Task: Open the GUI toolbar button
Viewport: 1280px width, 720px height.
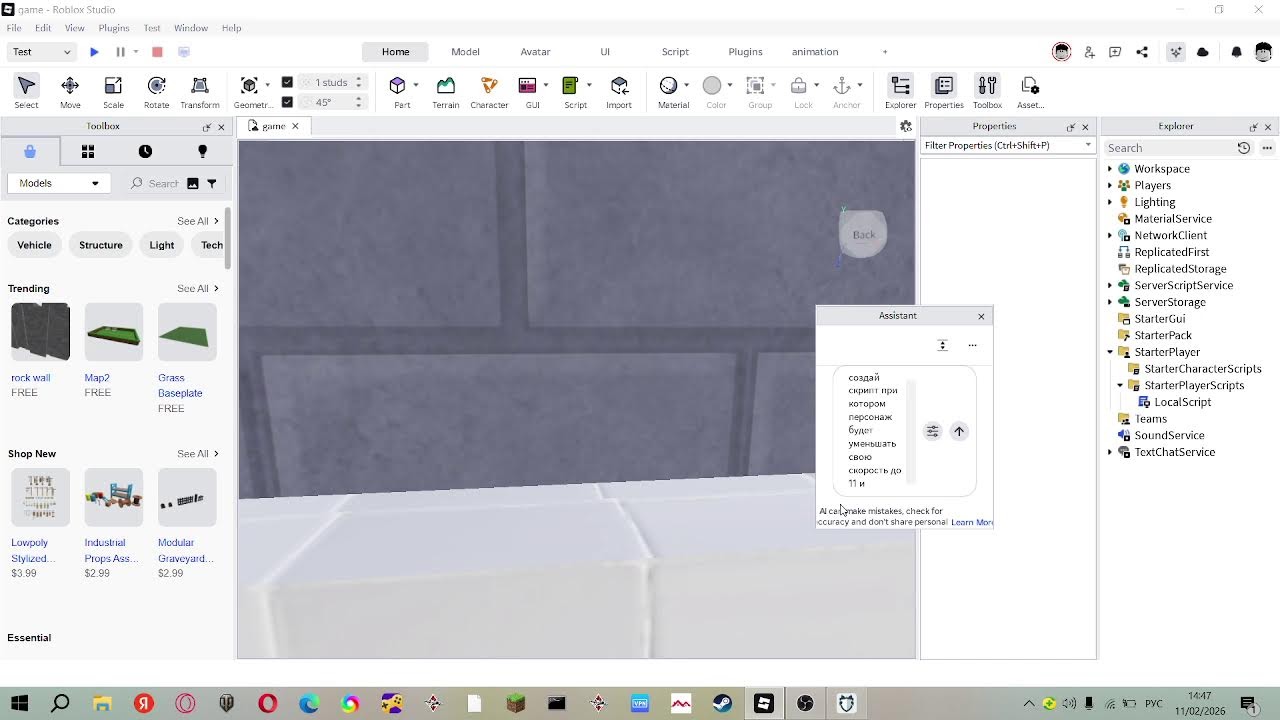Action: (528, 92)
